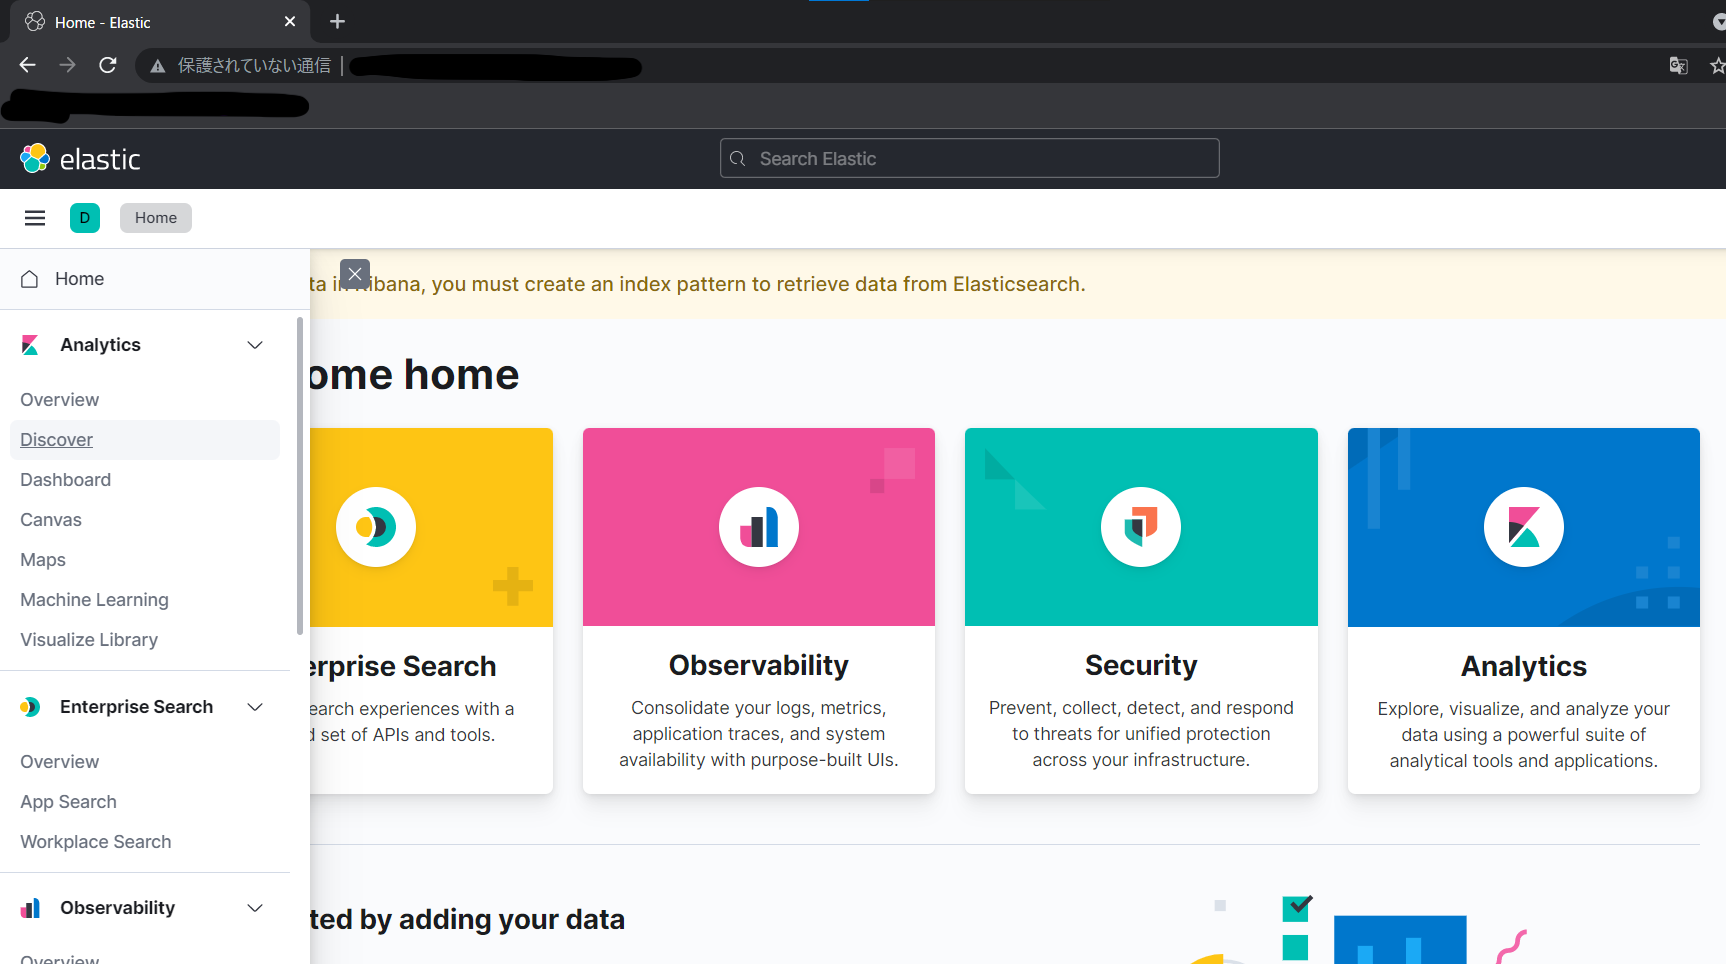This screenshot has width=1726, height=964.
Task: Click the Home breadcrumb badge
Action: click(156, 218)
